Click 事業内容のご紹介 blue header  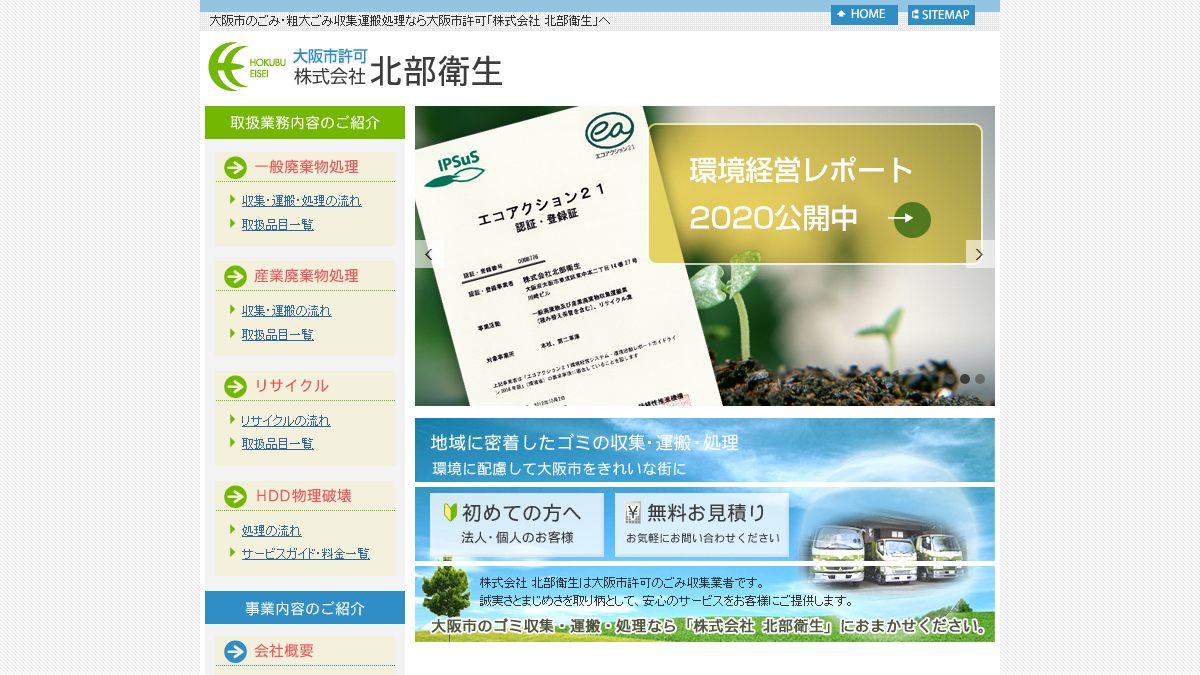pyautogui.click(x=305, y=608)
